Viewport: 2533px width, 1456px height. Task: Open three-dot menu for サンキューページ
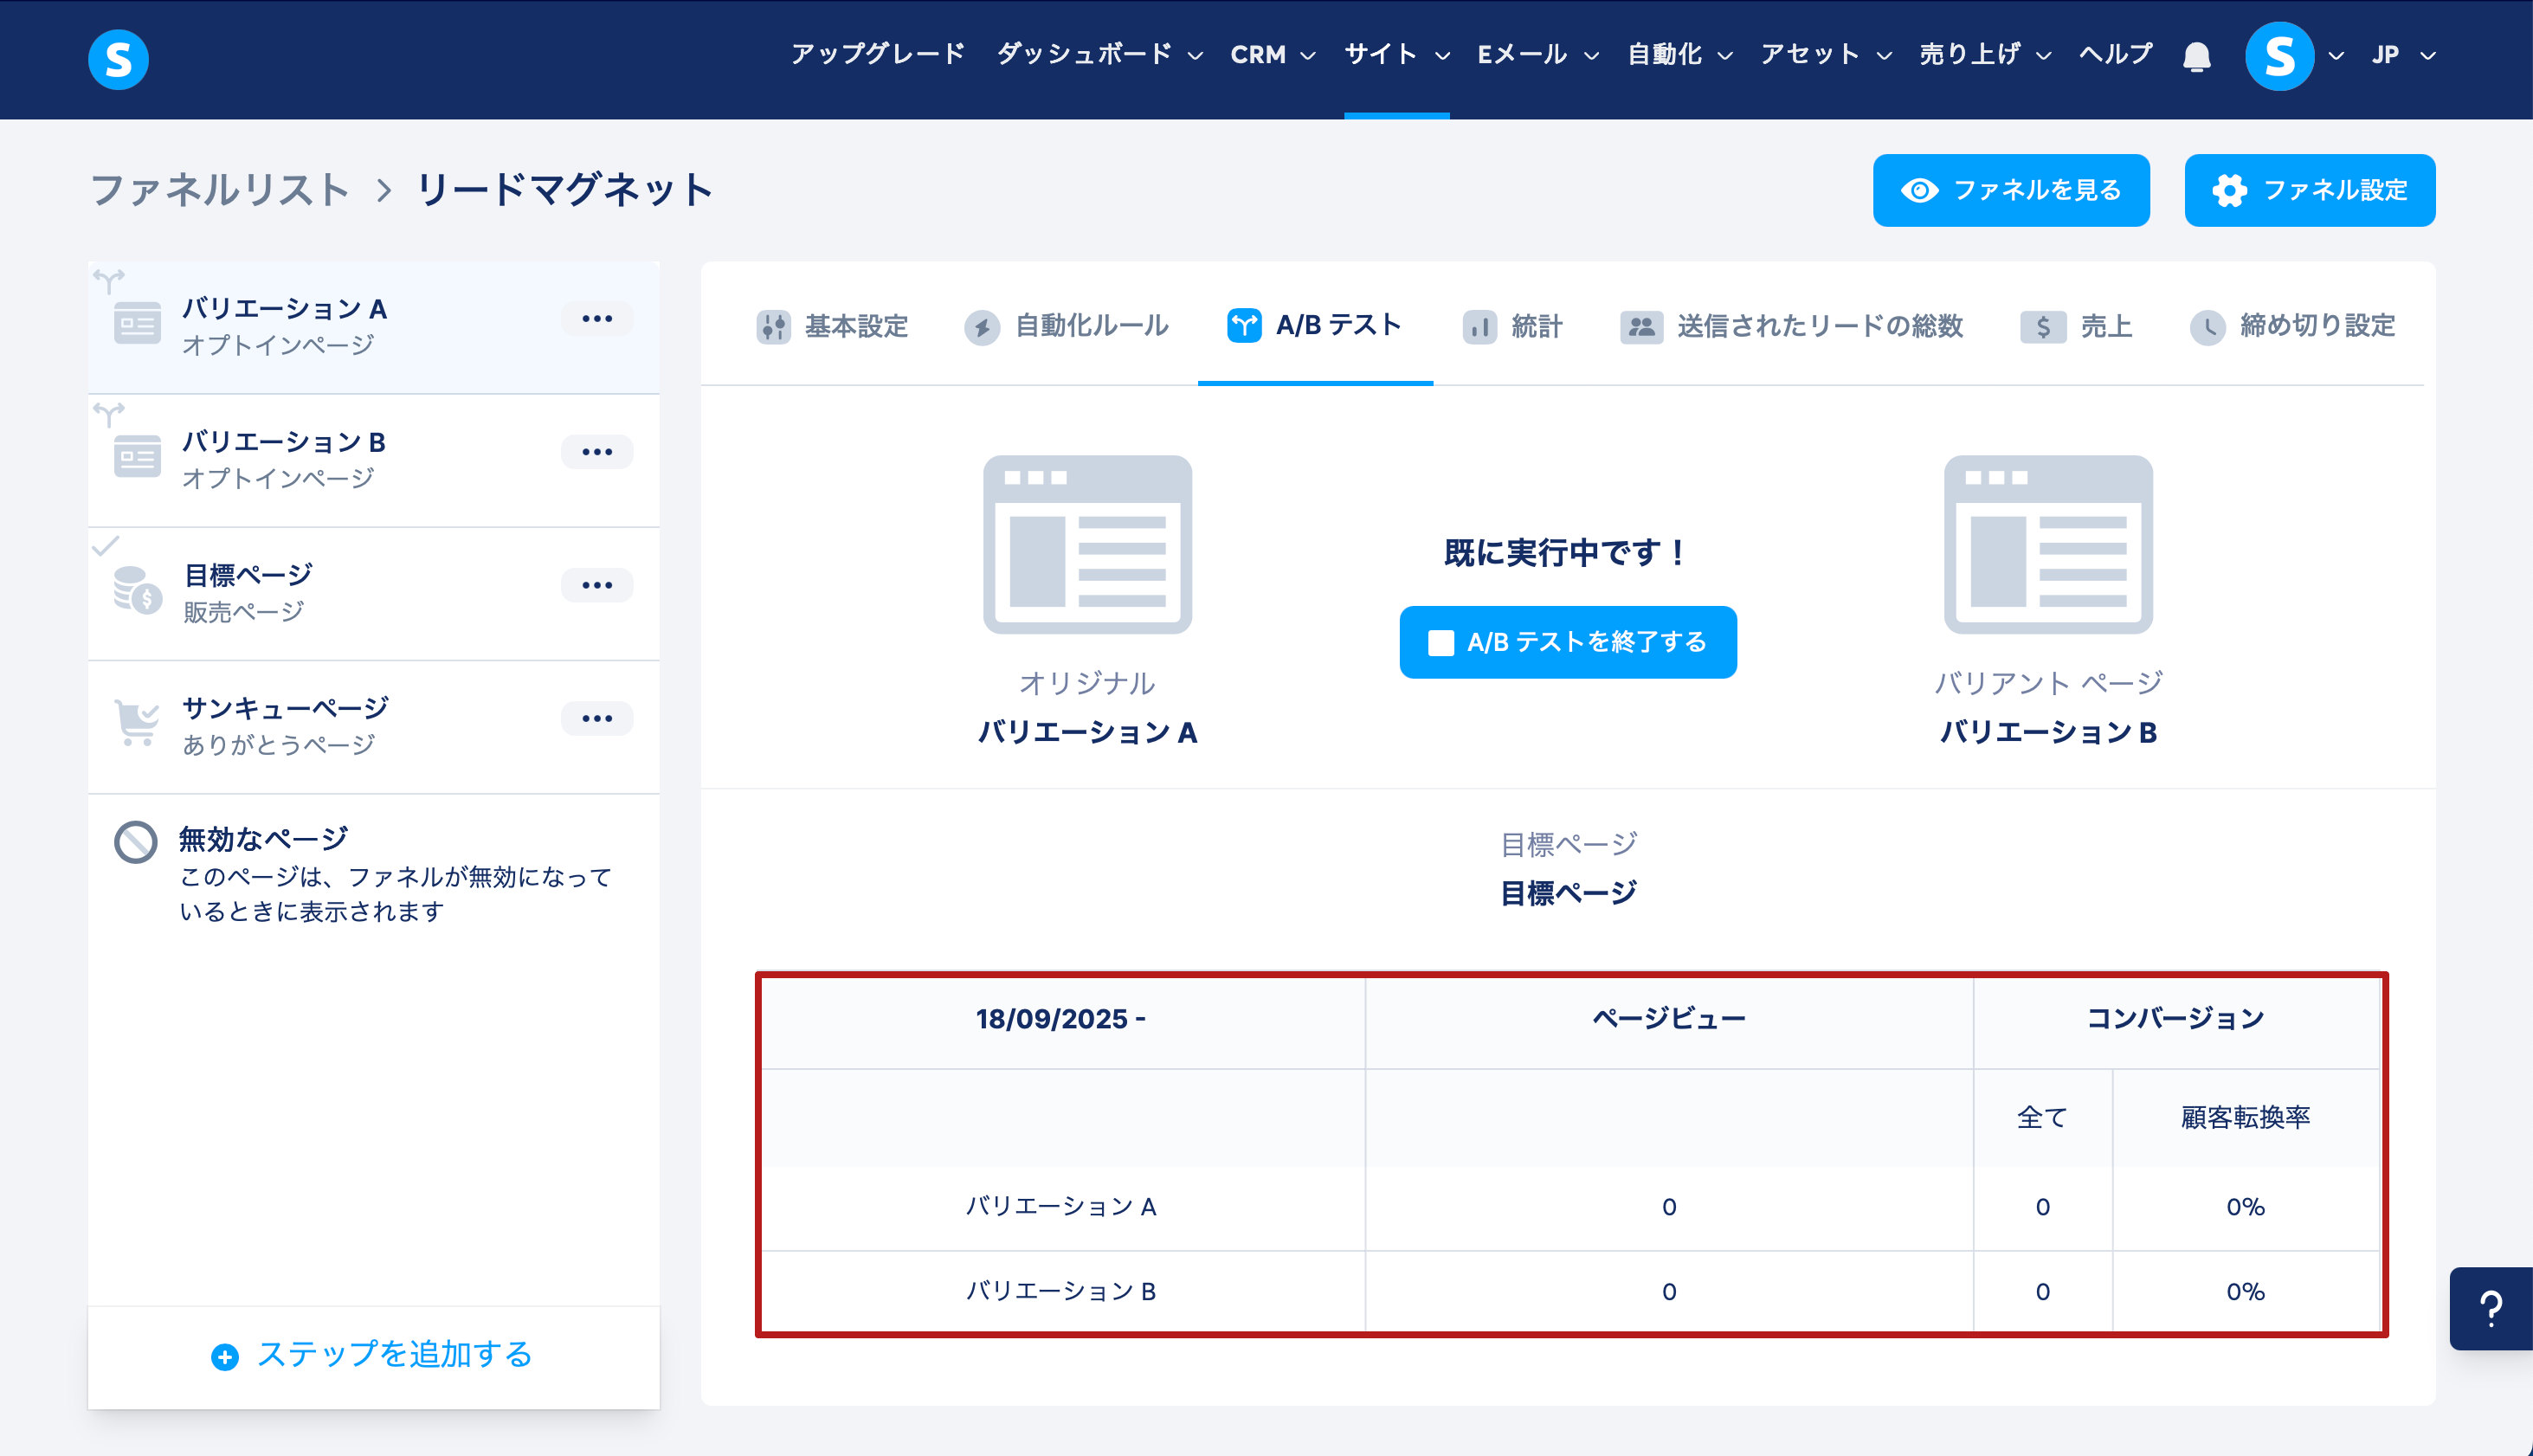[597, 718]
